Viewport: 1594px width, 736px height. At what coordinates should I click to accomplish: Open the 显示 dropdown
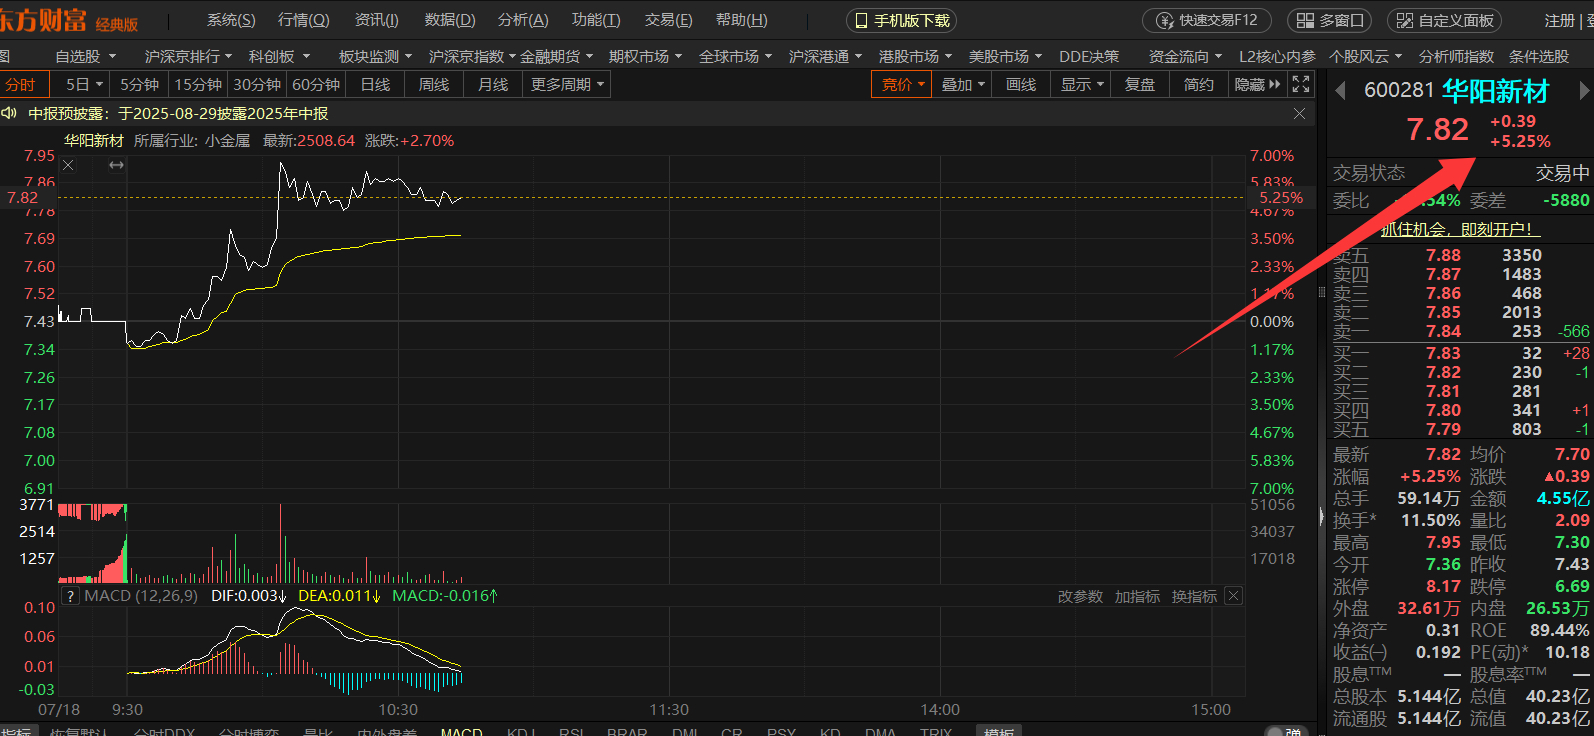point(1082,84)
